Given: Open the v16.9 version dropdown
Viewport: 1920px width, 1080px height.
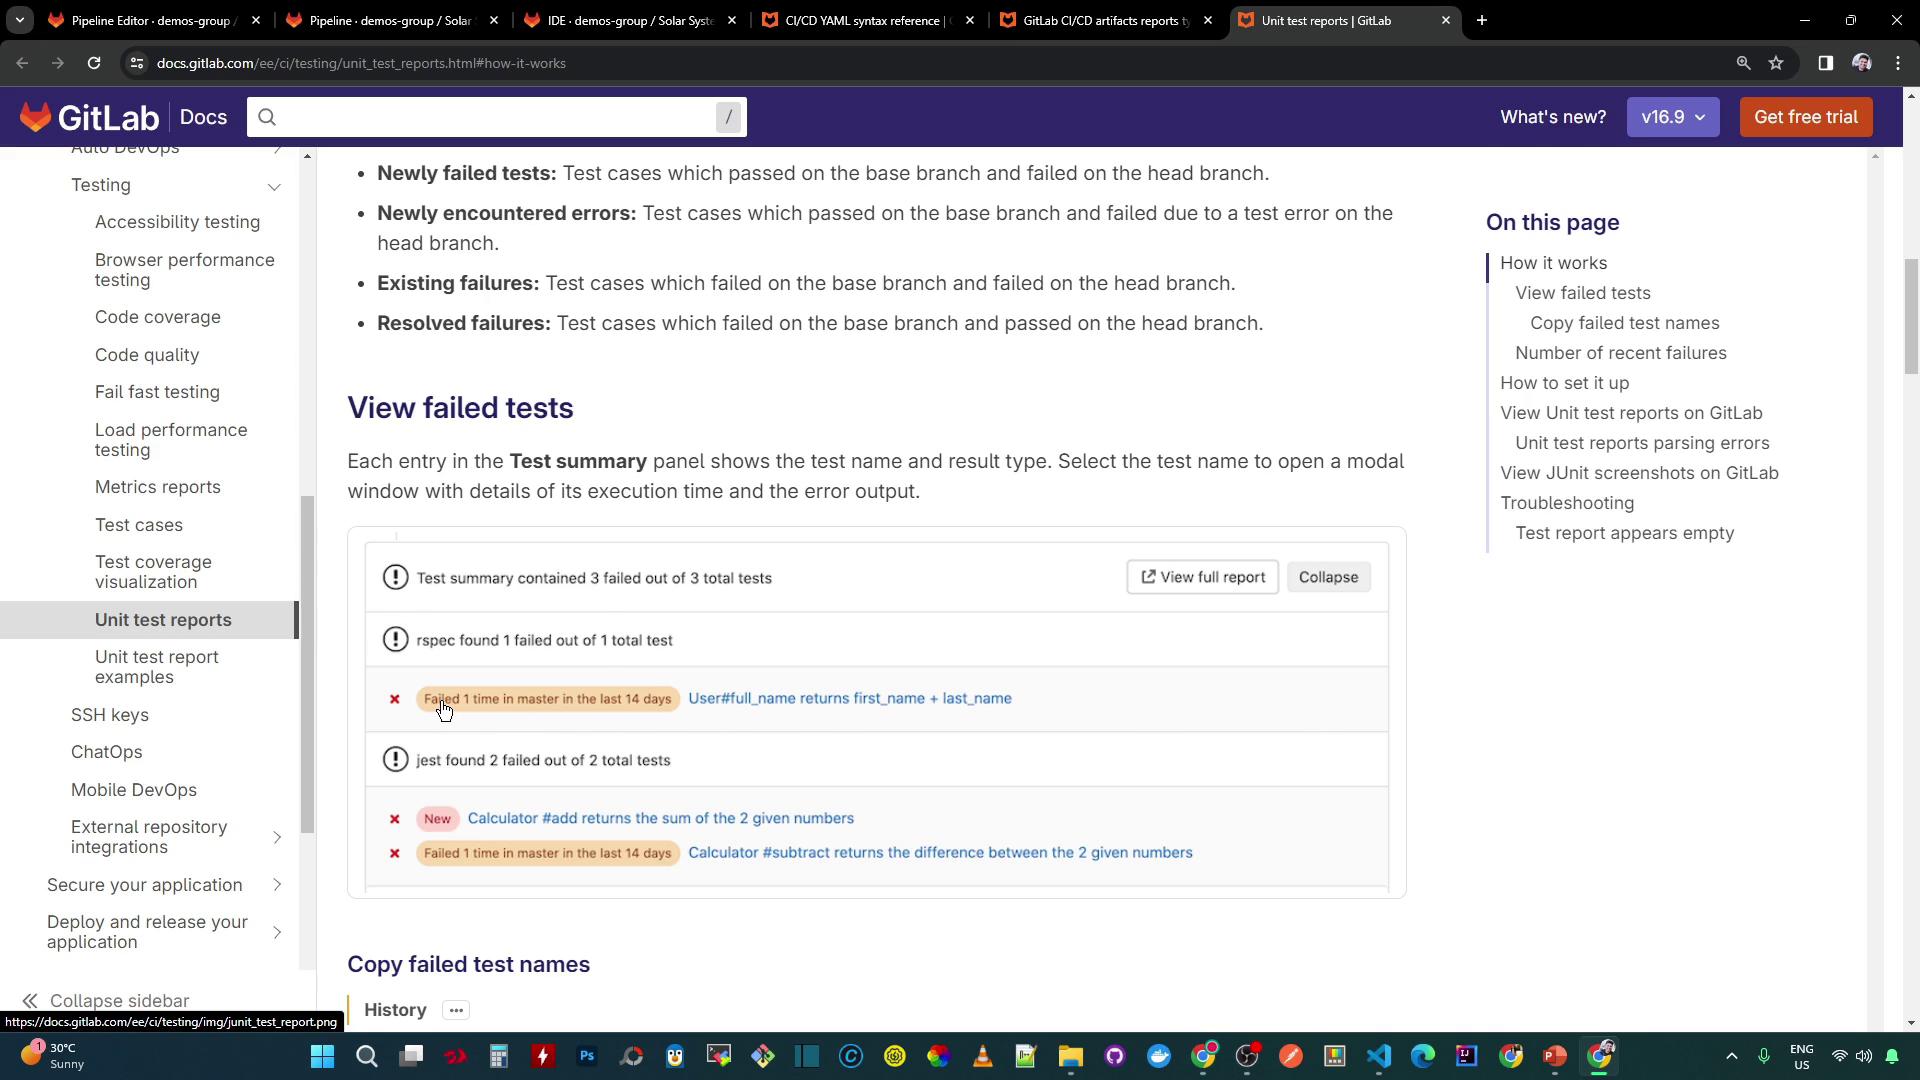Looking at the screenshot, I should tap(1672, 117).
